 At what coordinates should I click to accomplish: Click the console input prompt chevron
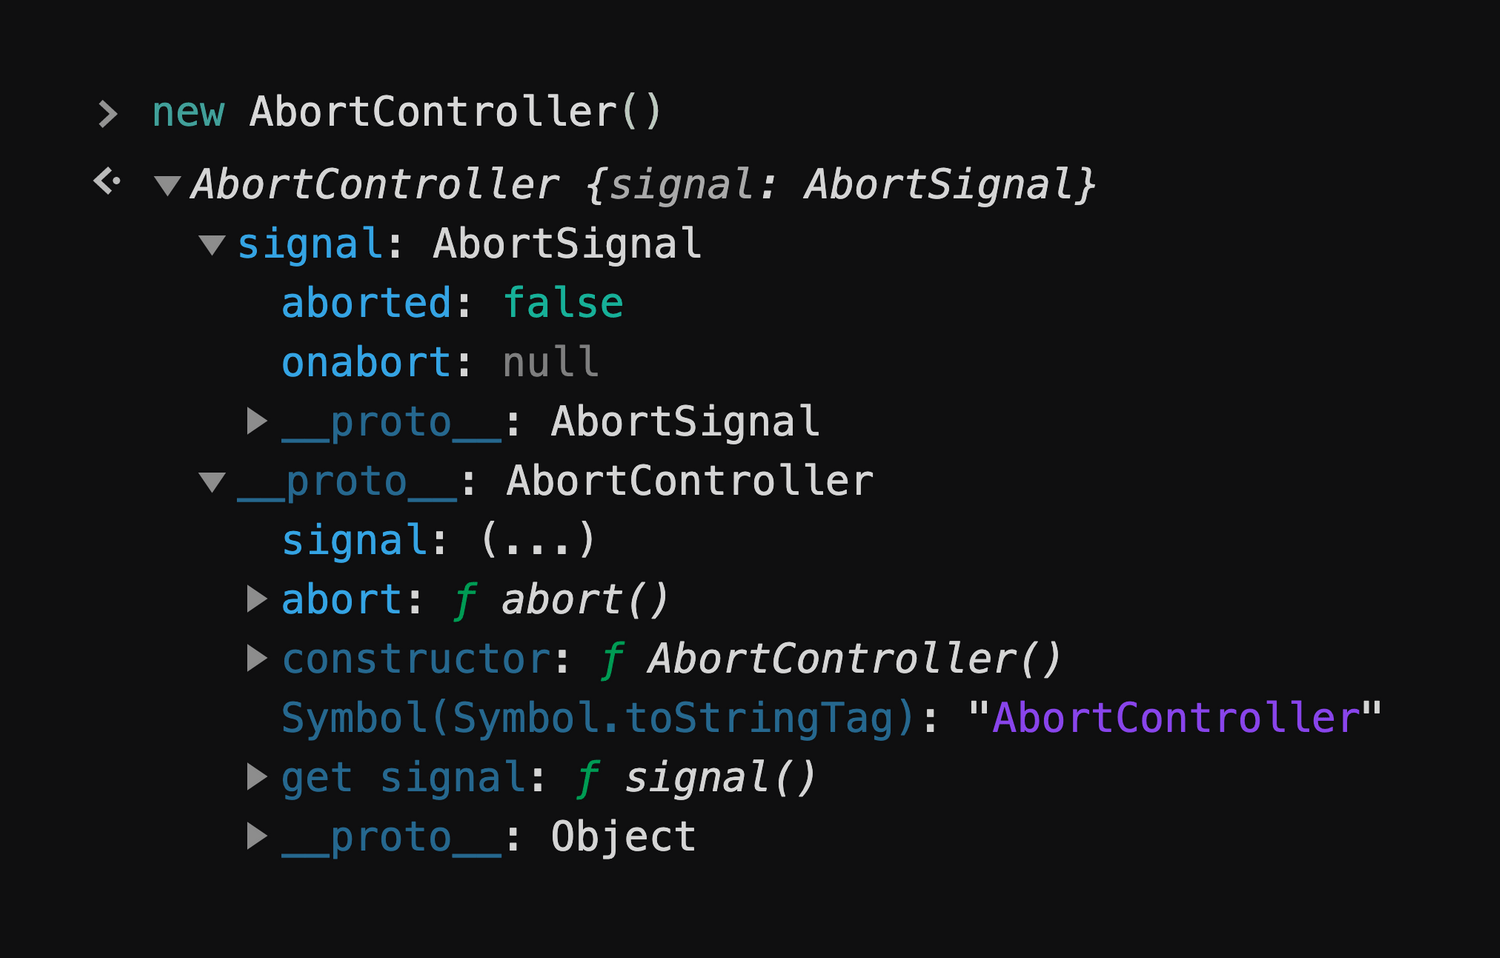(x=108, y=113)
